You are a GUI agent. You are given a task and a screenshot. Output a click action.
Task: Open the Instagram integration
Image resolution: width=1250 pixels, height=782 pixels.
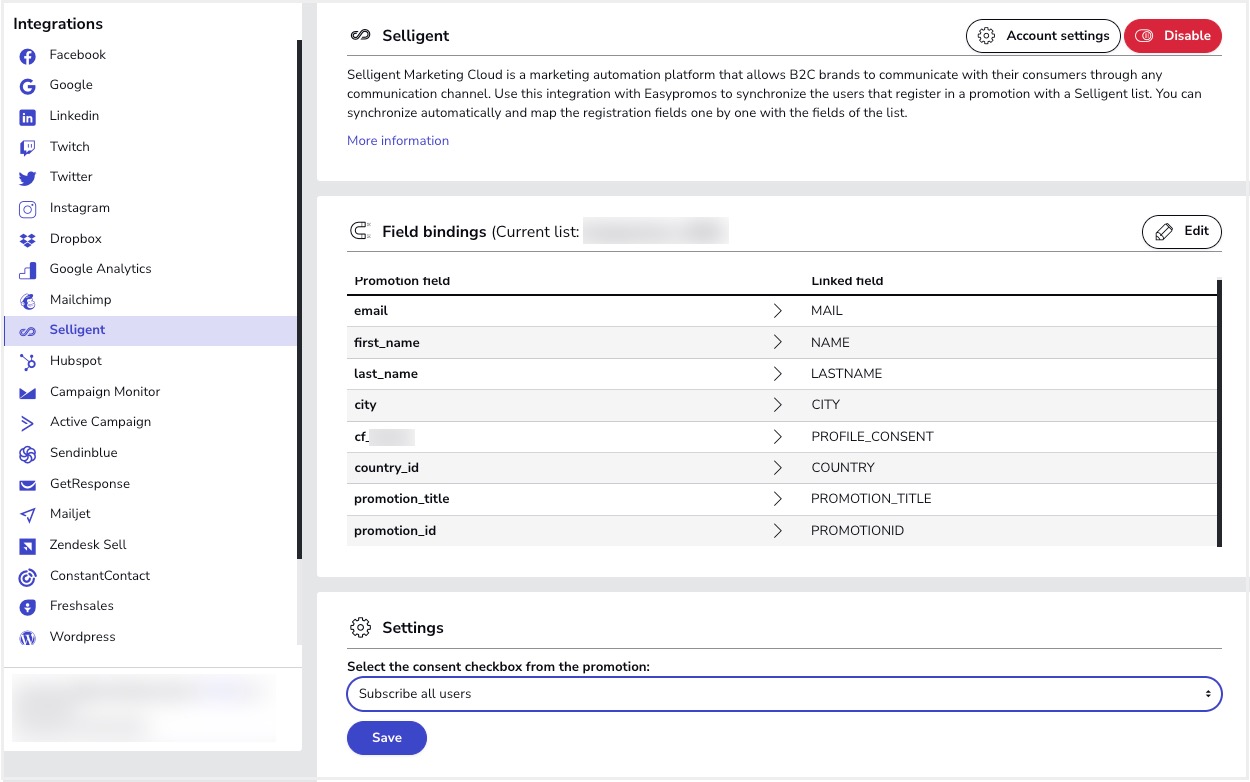click(x=80, y=208)
